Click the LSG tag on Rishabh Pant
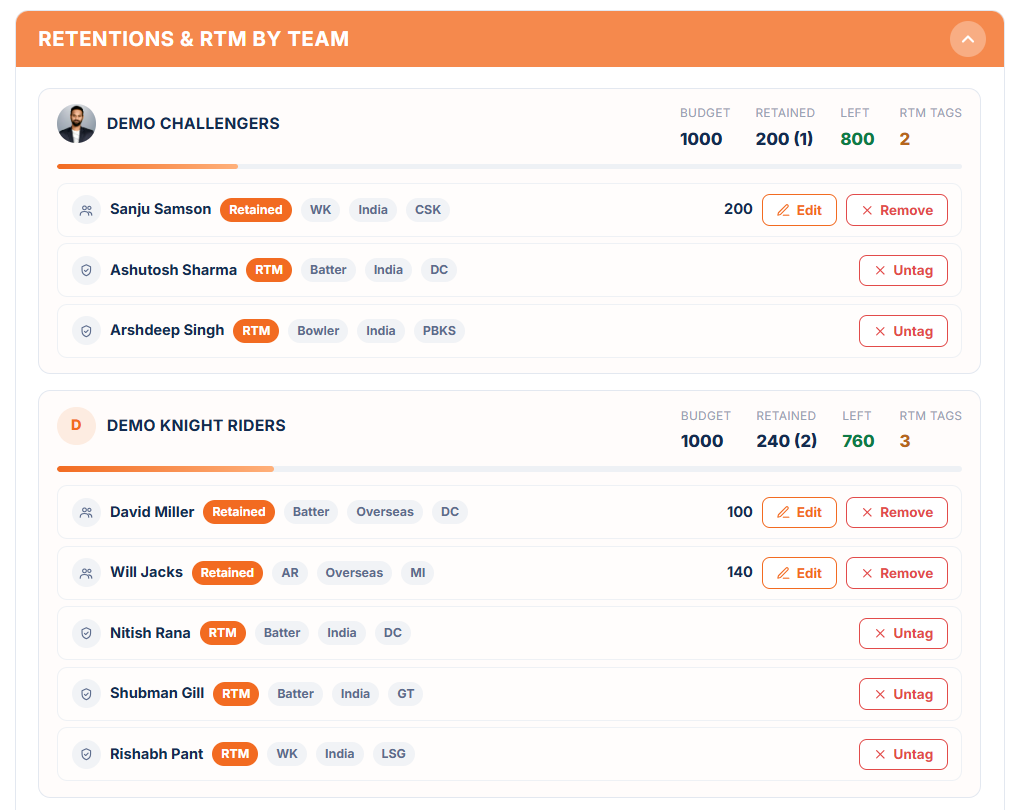Image resolution: width=1022 pixels, height=810 pixels. point(393,754)
